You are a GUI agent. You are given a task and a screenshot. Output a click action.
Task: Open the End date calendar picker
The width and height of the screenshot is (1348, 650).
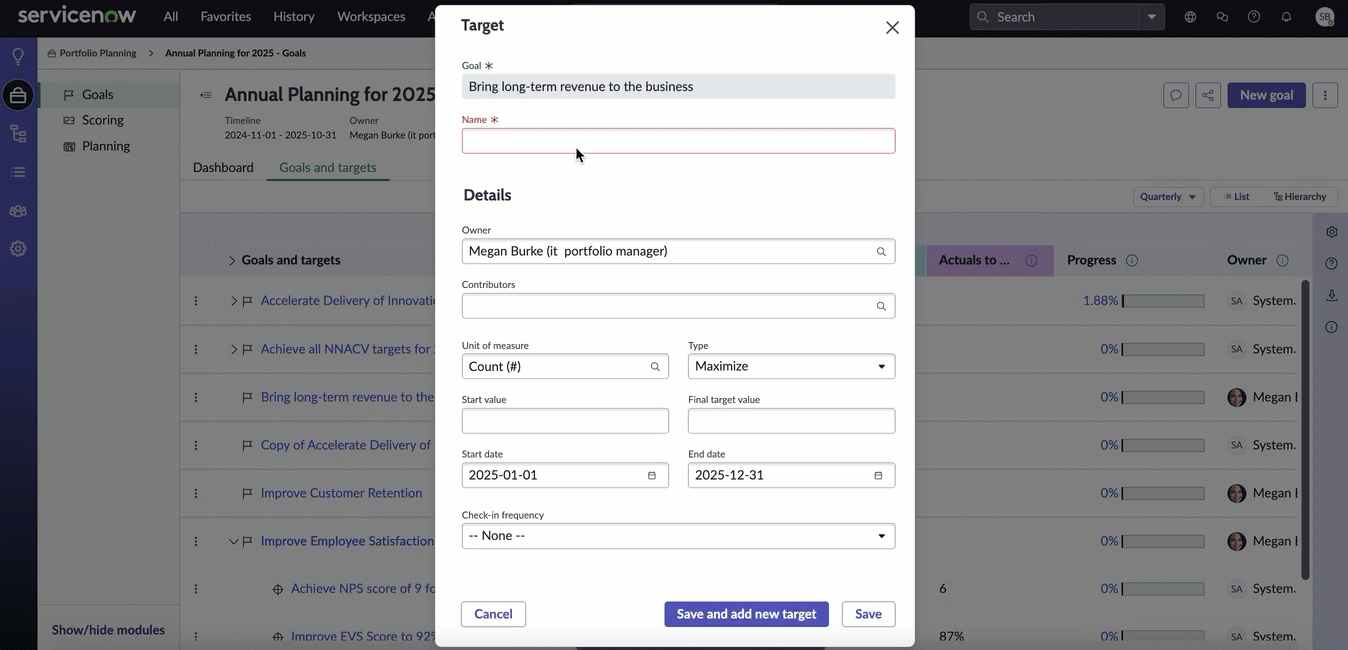tap(878, 475)
